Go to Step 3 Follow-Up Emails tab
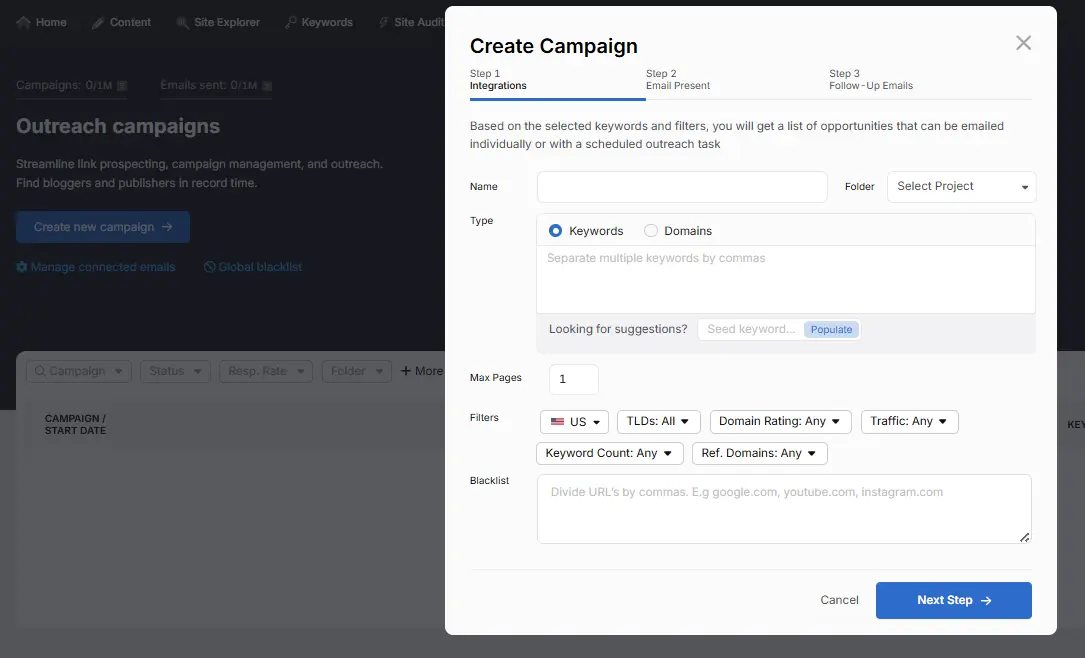 click(x=870, y=80)
